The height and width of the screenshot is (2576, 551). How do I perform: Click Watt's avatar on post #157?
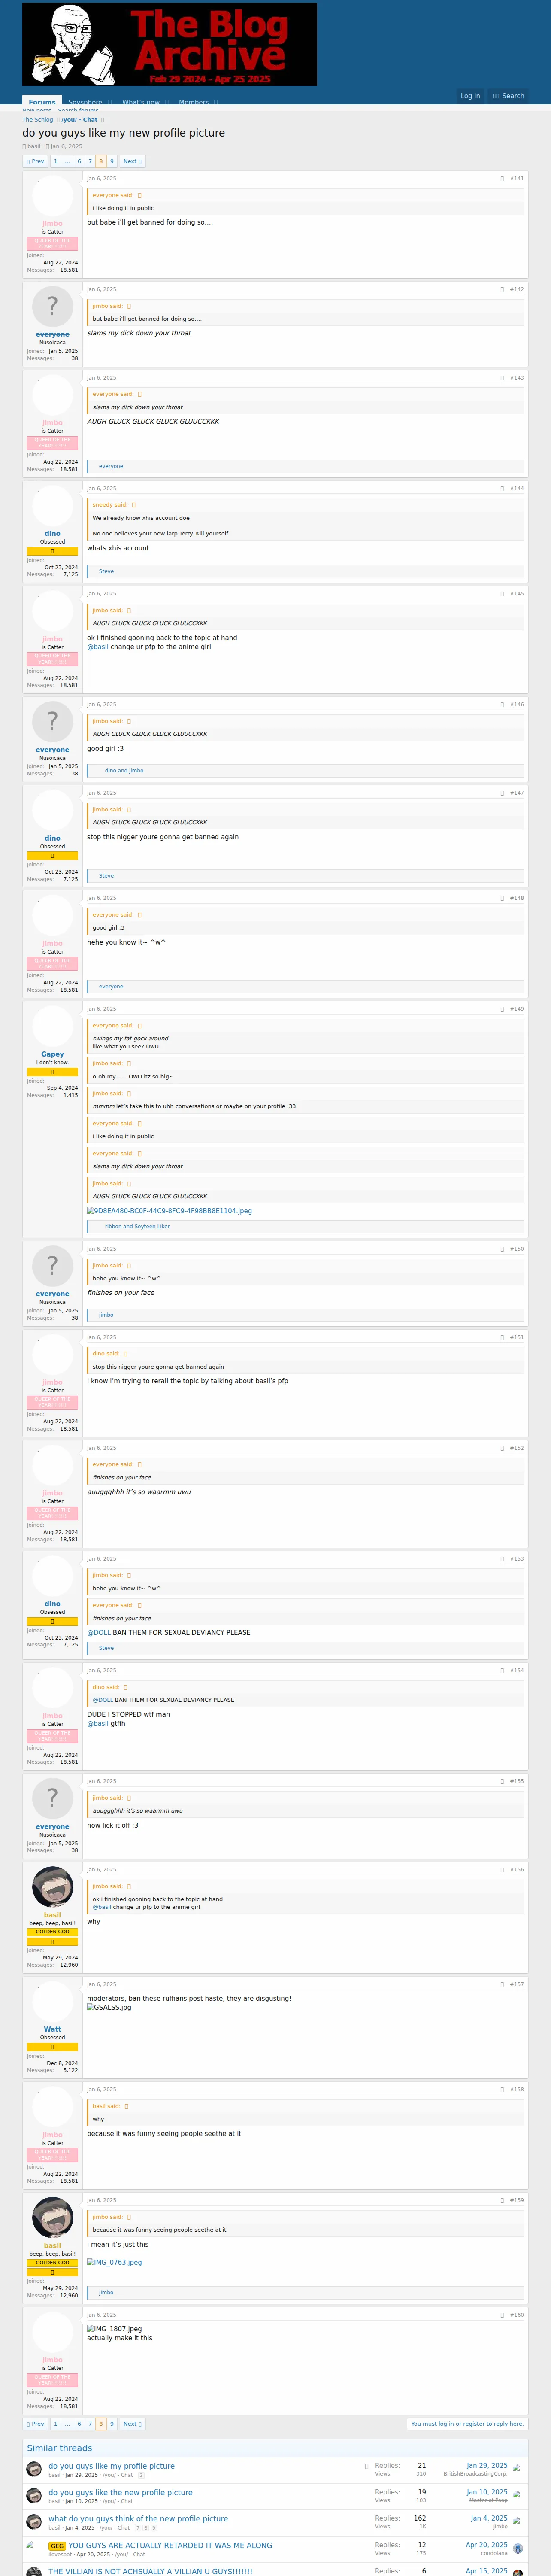52,2001
